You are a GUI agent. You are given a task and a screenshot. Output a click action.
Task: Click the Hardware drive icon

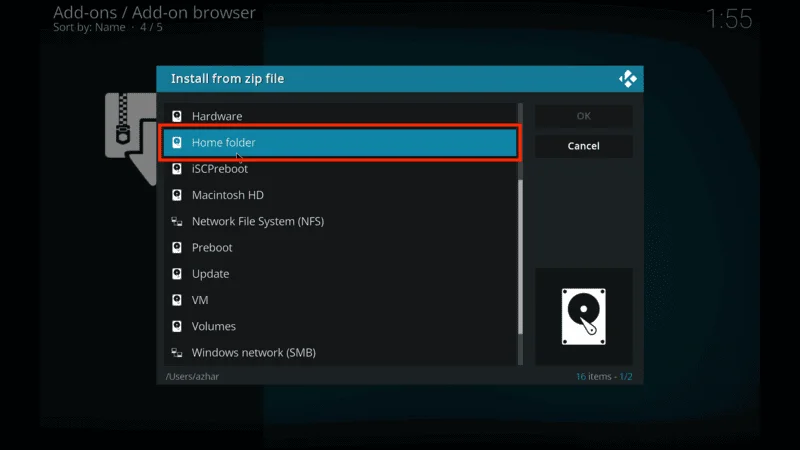pos(177,116)
